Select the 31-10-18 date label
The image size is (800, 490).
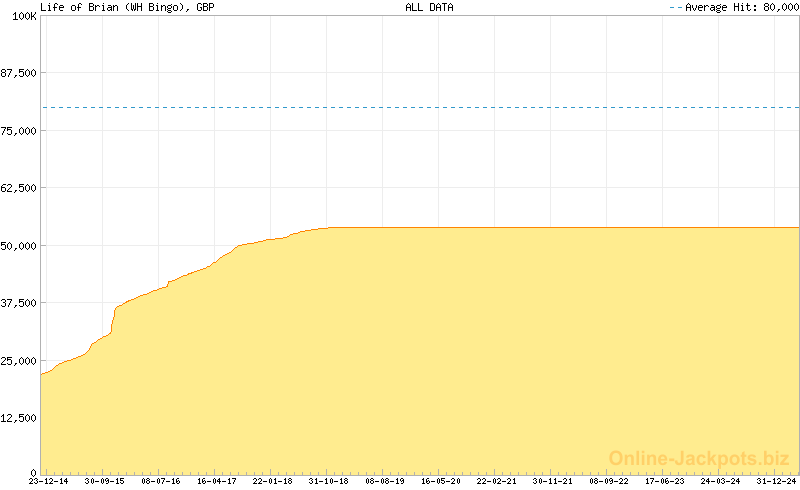329,481
